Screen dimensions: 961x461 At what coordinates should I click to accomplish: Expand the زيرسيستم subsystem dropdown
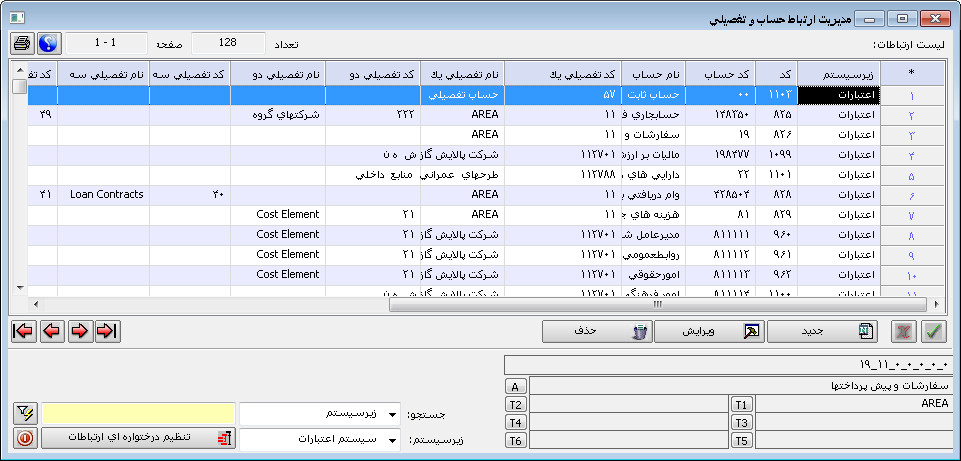point(390,439)
